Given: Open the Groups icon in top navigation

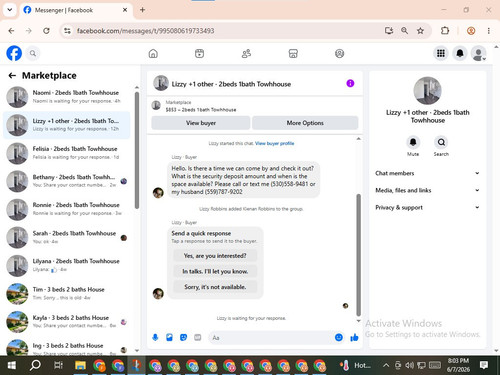Looking at the screenshot, I should coord(339,54).
